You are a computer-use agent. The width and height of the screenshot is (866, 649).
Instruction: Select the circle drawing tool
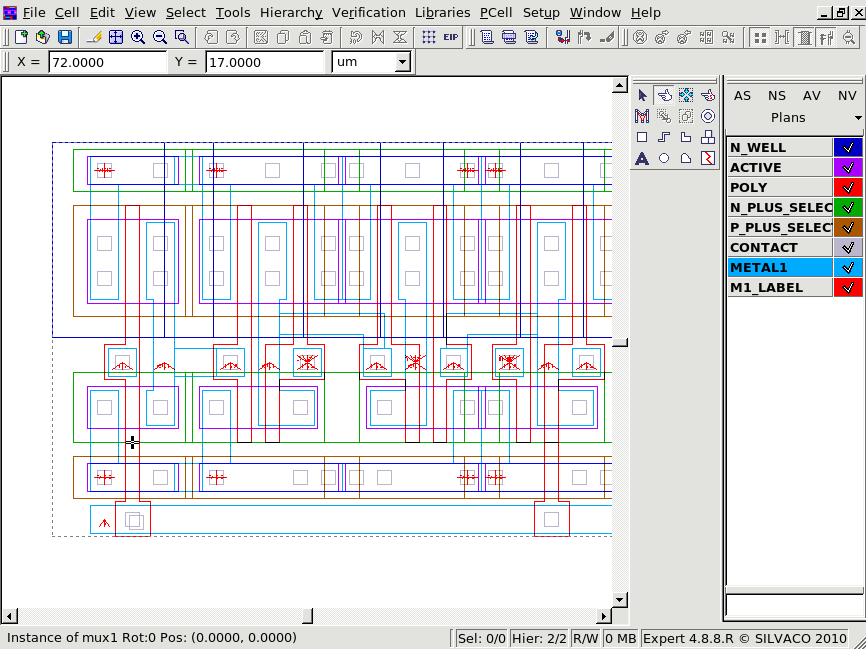664,158
